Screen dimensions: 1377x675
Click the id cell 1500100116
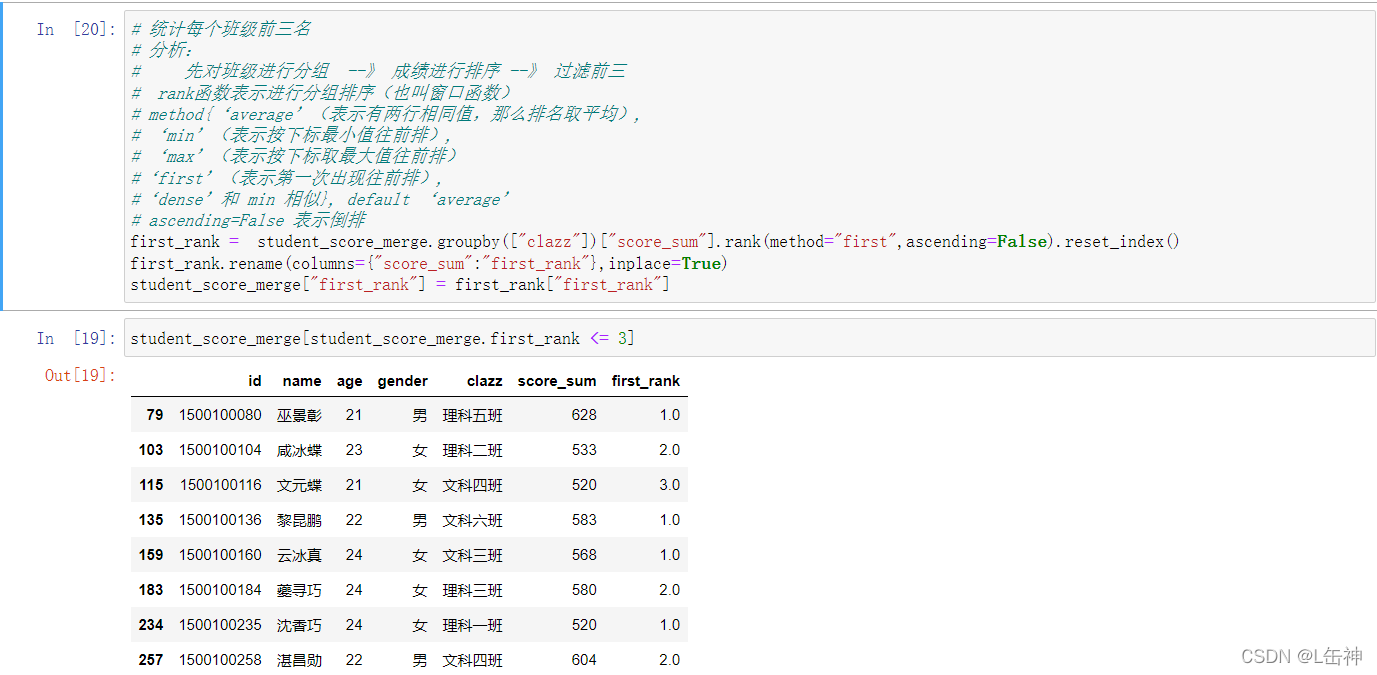click(220, 485)
